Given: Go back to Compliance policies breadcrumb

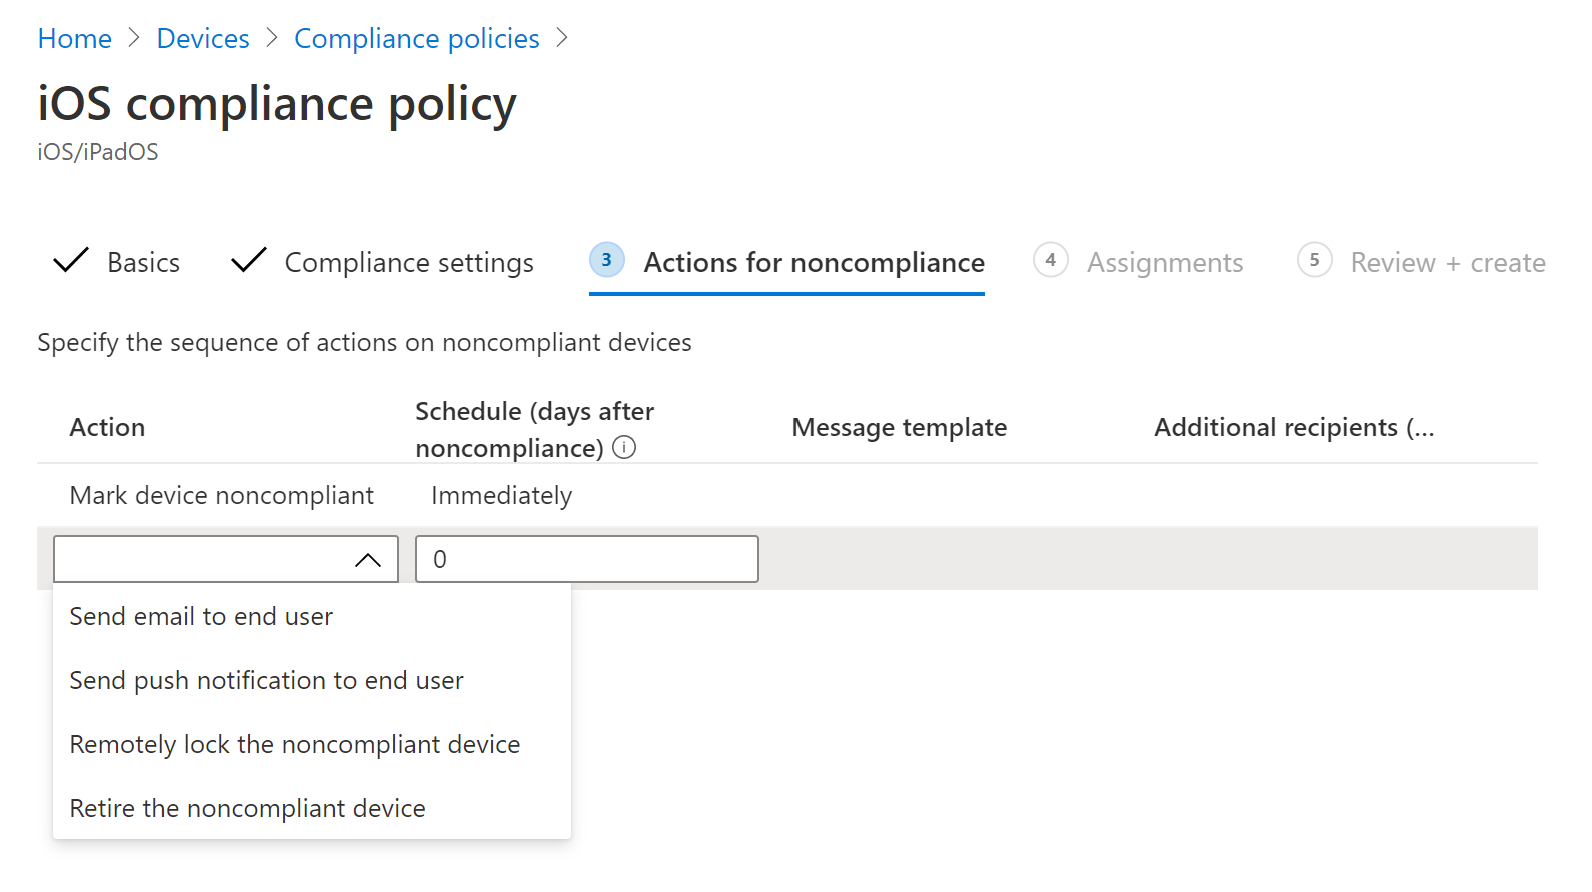Looking at the screenshot, I should click(416, 39).
